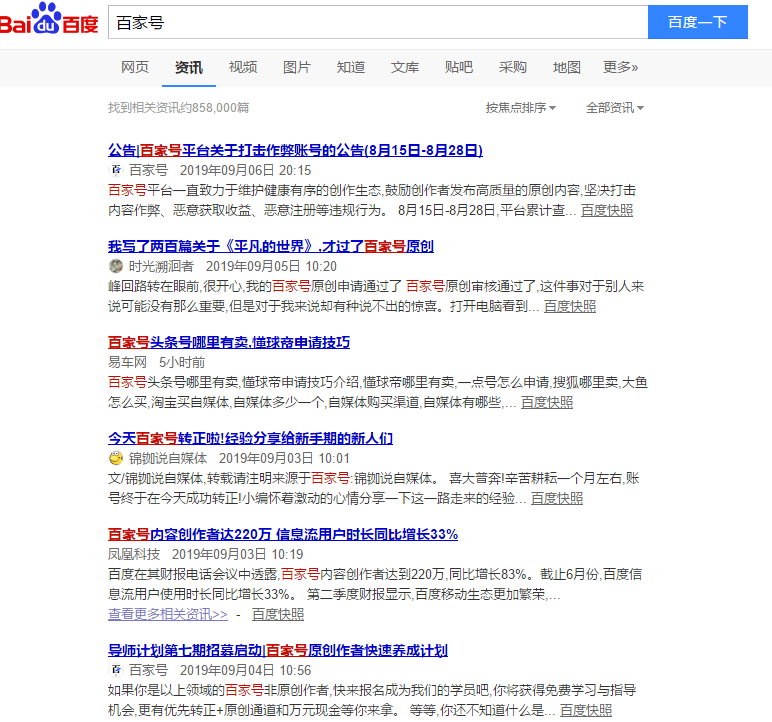Image resolution: width=772 pixels, height=722 pixels.
Task: Open the 百家号内容创作者达220万 article link
Action: 283,534
